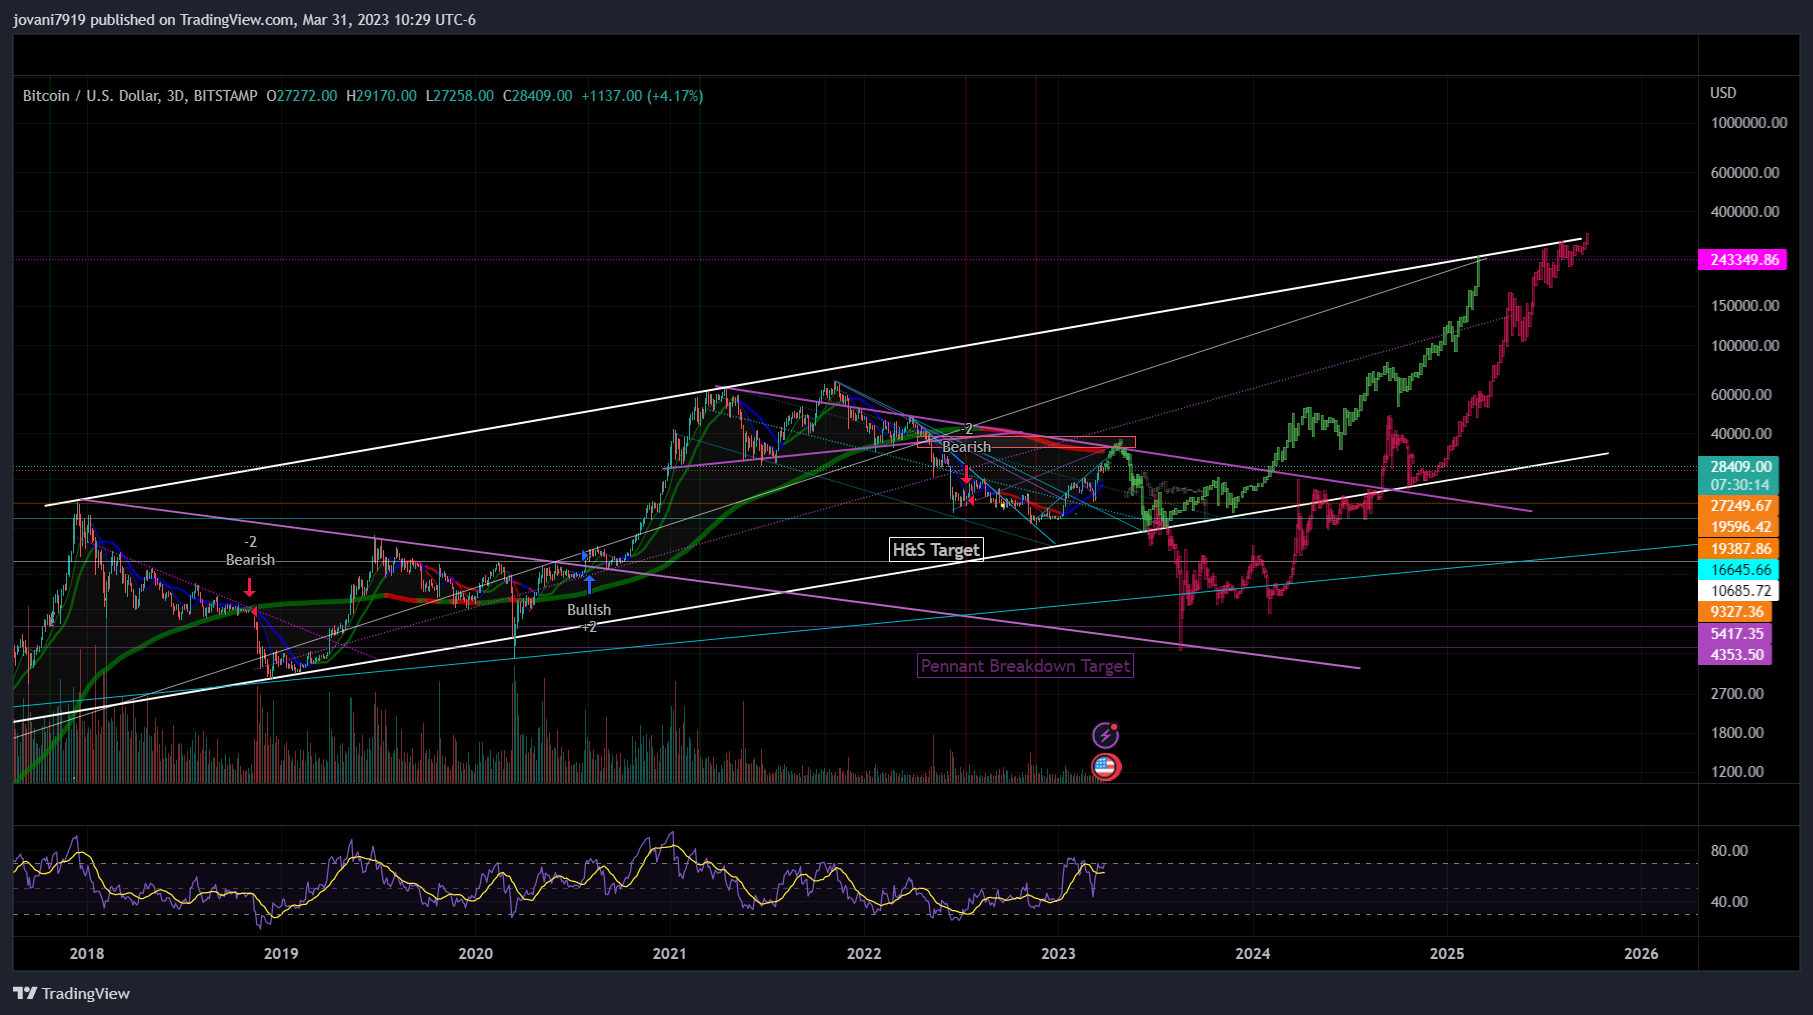Click the USD currency label on price axis

(x=1723, y=92)
